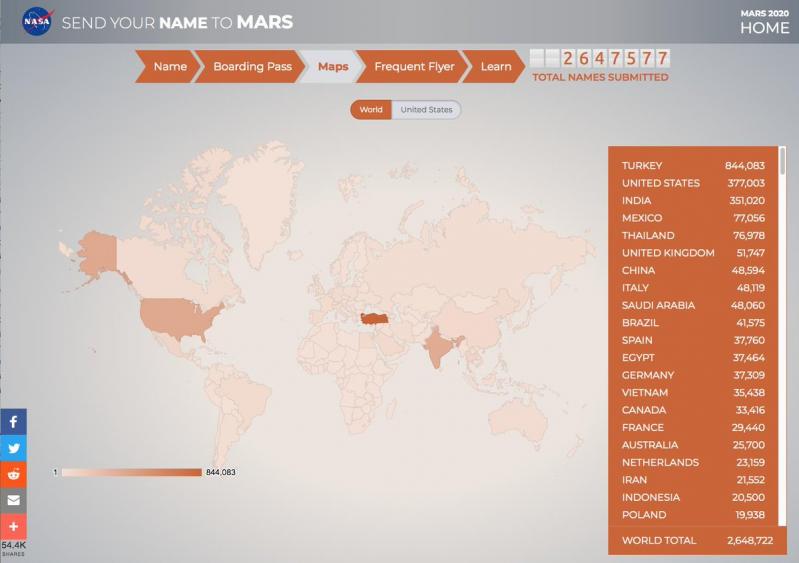Open the Learn tab

point(494,66)
